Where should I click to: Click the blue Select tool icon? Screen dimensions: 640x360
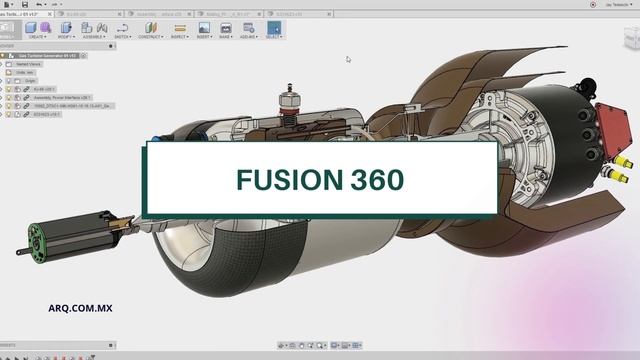pyautogui.click(x=274, y=28)
